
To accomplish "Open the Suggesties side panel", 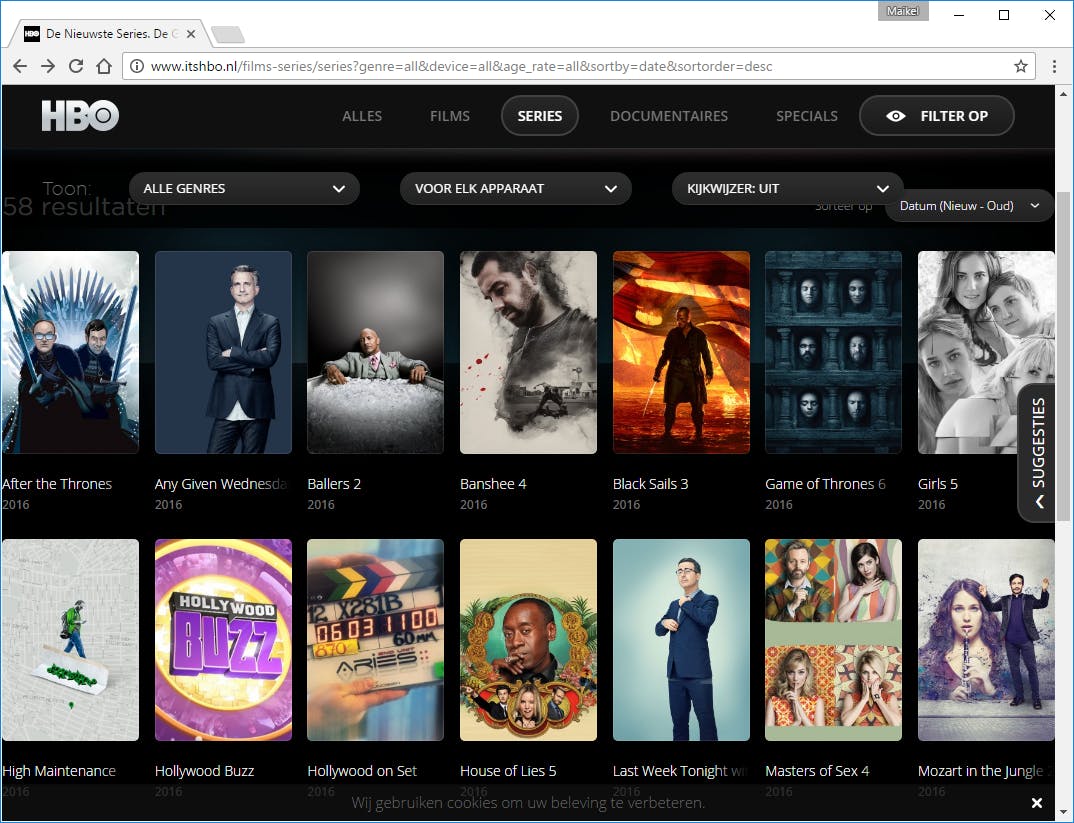I will [1038, 452].
